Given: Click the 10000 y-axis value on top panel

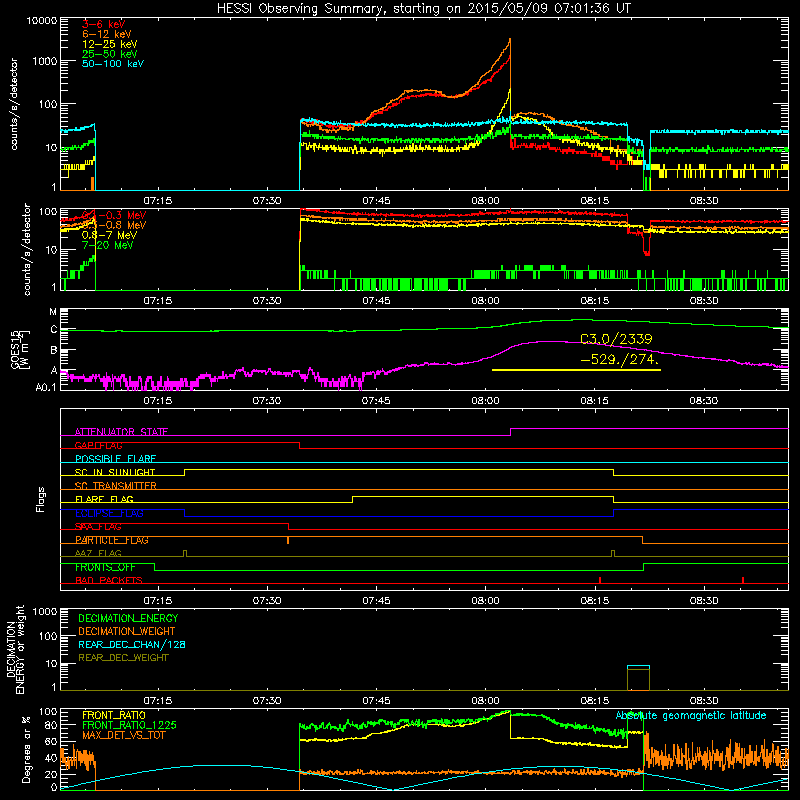Looking at the screenshot, I should pyautogui.click(x=42, y=21).
